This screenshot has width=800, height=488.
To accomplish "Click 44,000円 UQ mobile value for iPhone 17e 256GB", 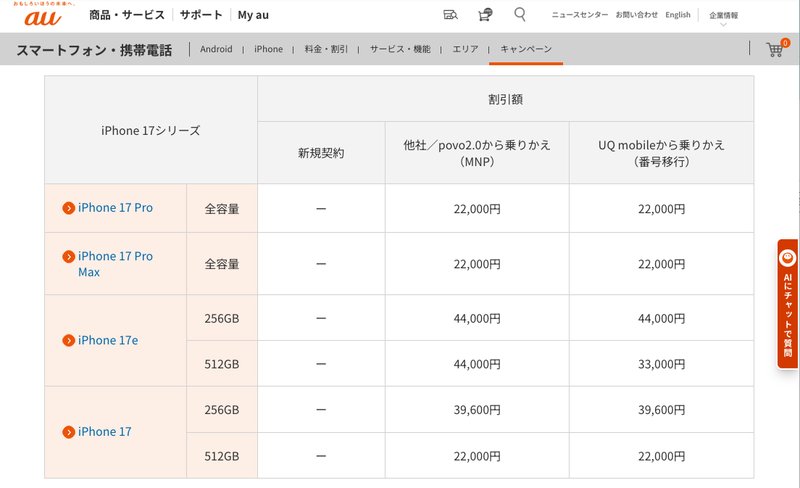I will [661, 318].
